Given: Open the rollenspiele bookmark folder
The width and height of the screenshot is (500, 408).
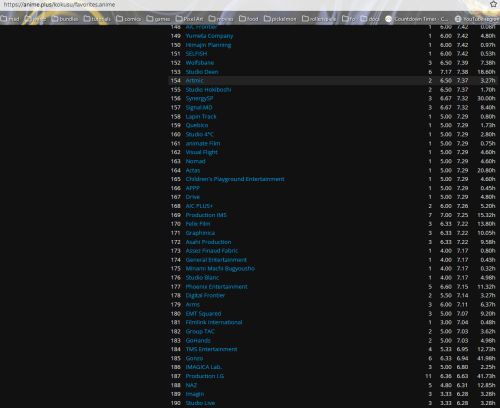Looking at the screenshot, I should (319, 19).
